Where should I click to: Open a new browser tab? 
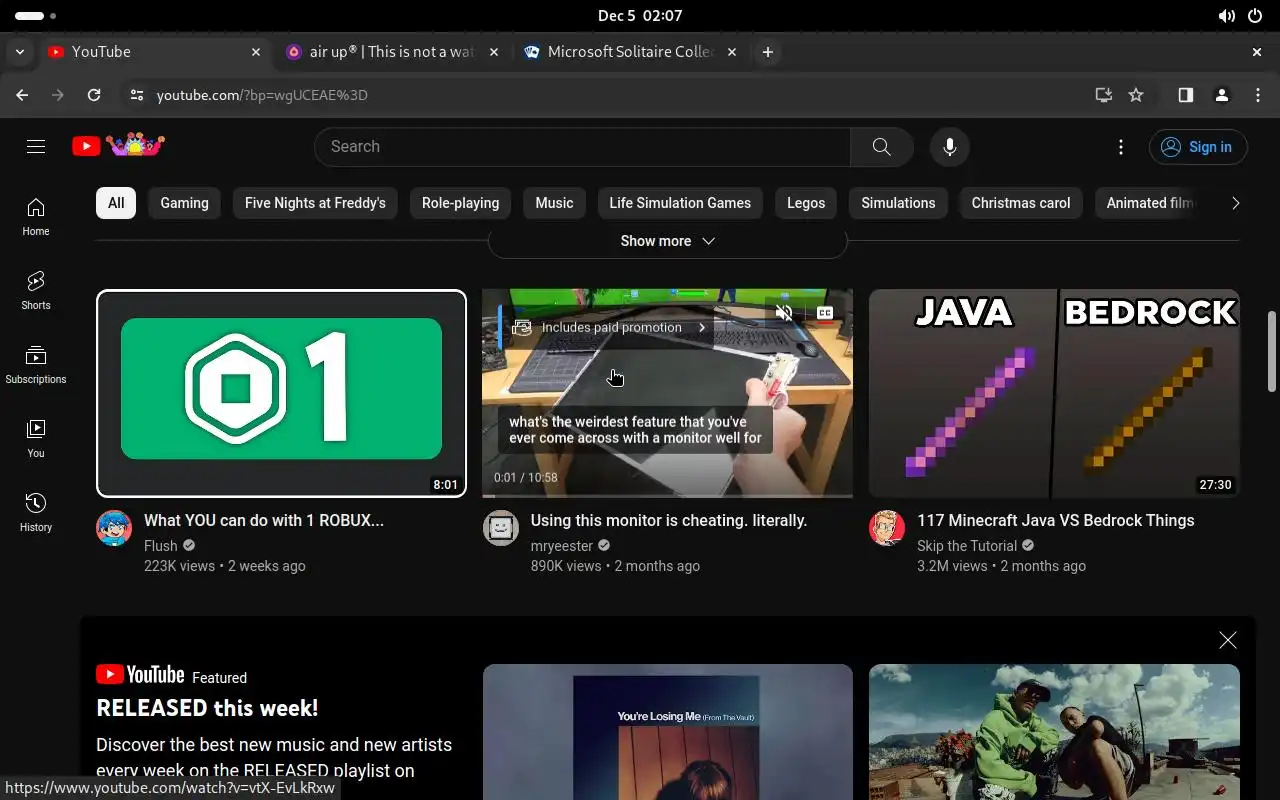point(767,52)
